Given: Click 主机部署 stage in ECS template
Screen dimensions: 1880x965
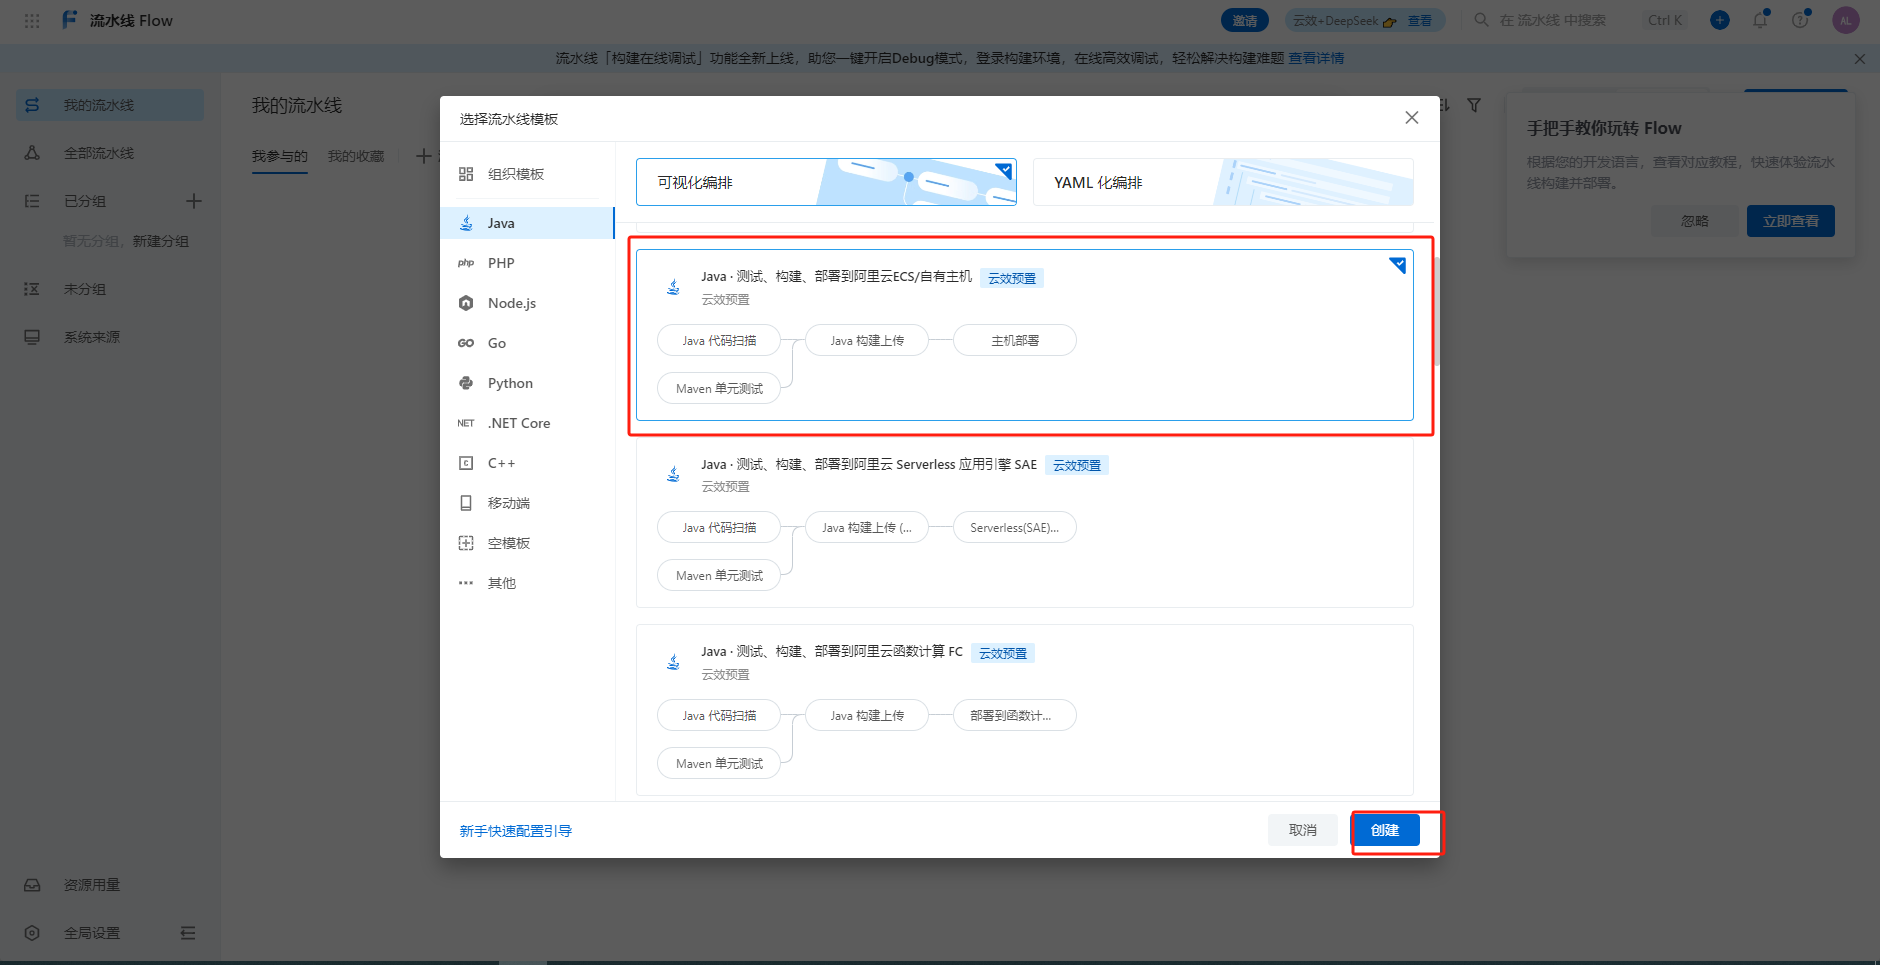Looking at the screenshot, I should tap(1015, 340).
